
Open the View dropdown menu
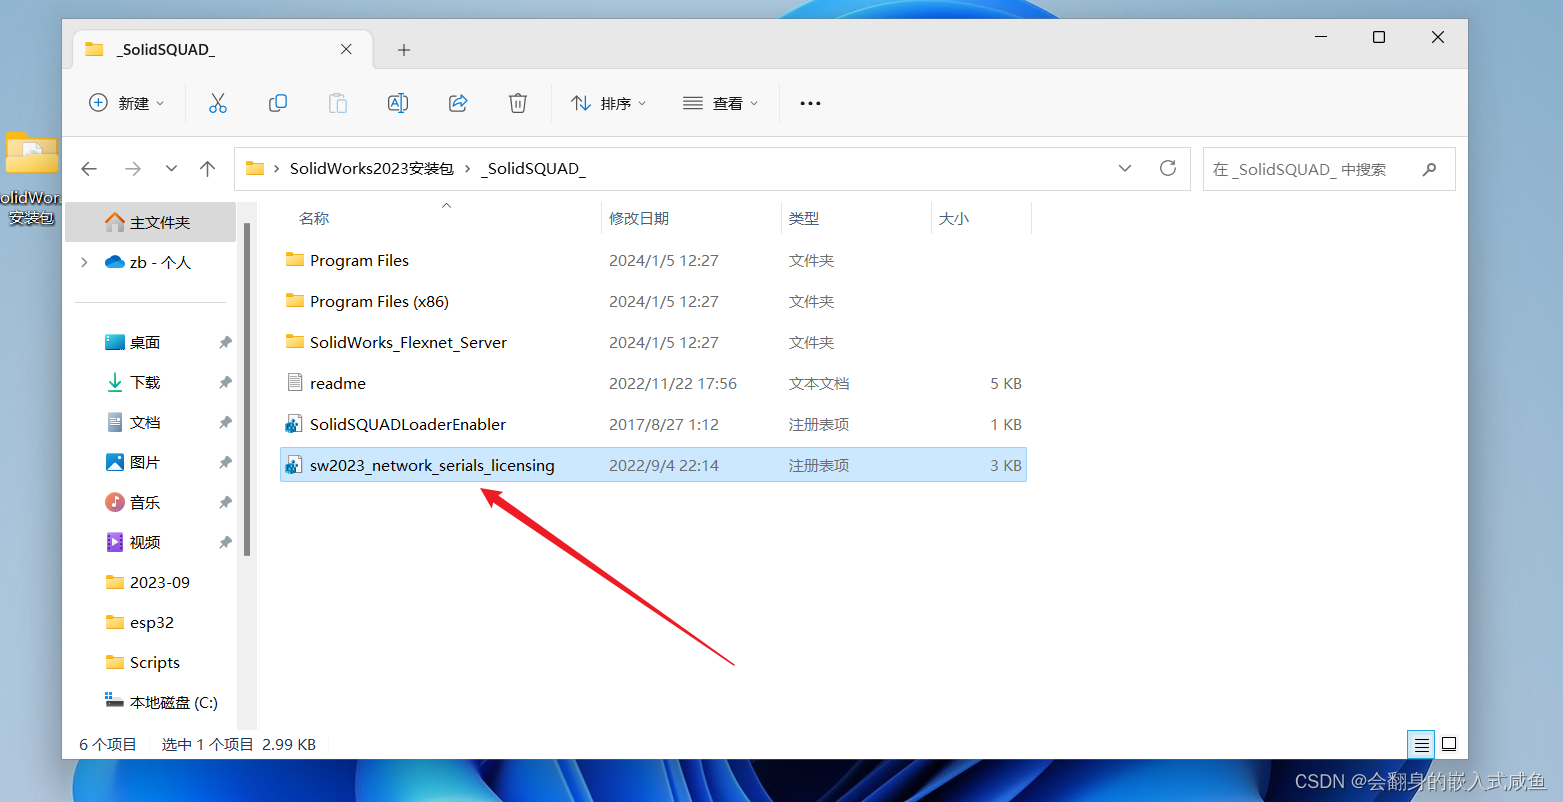coord(720,103)
